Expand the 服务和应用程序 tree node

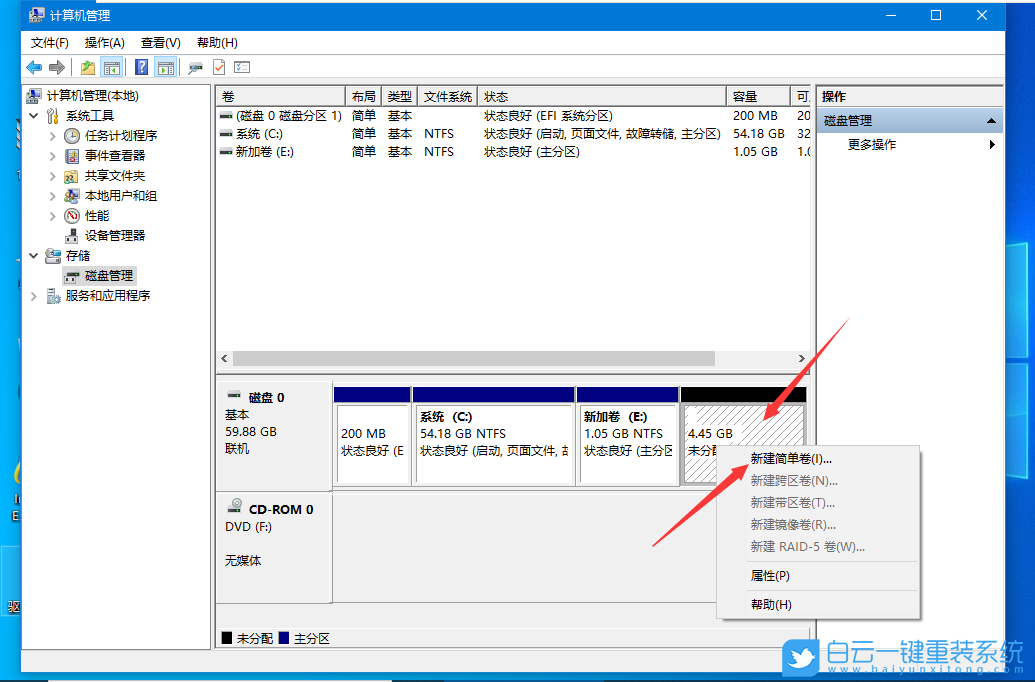pyautogui.click(x=33, y=295)
